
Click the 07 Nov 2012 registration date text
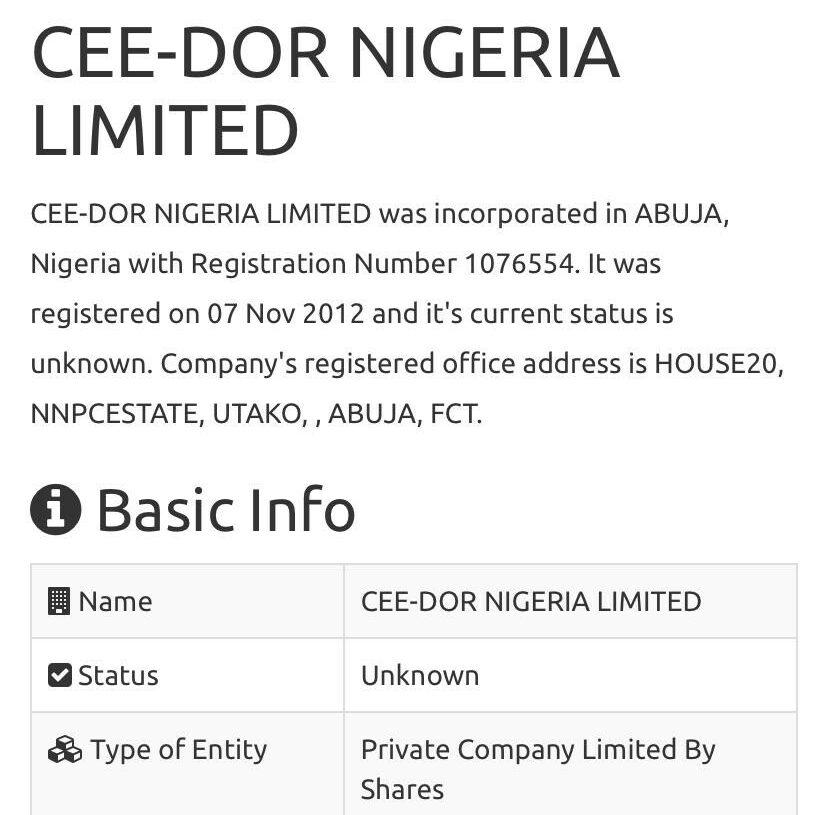[286, 313]
